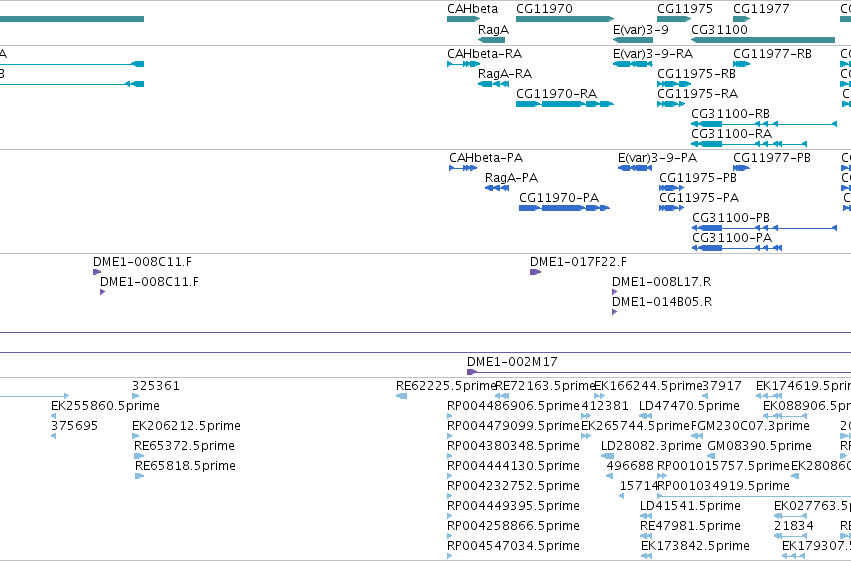Screen dimensions: 851x561
Task: Select transcript CAHbeta-RA
Action: pyautogui.click(x=463, y=64)
